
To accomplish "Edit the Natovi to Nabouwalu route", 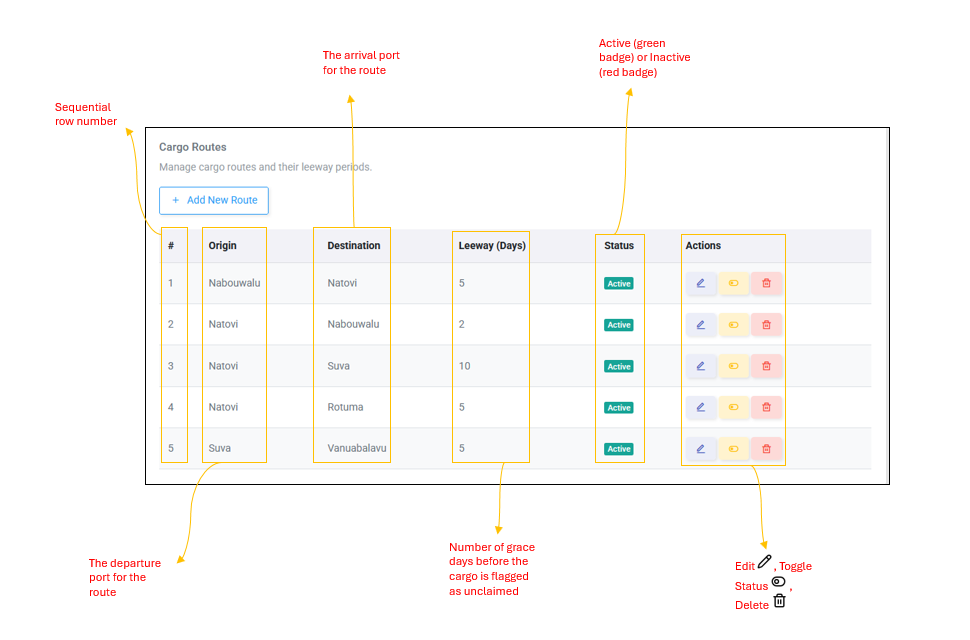I will pyautogui.click(x=701, y=325).
